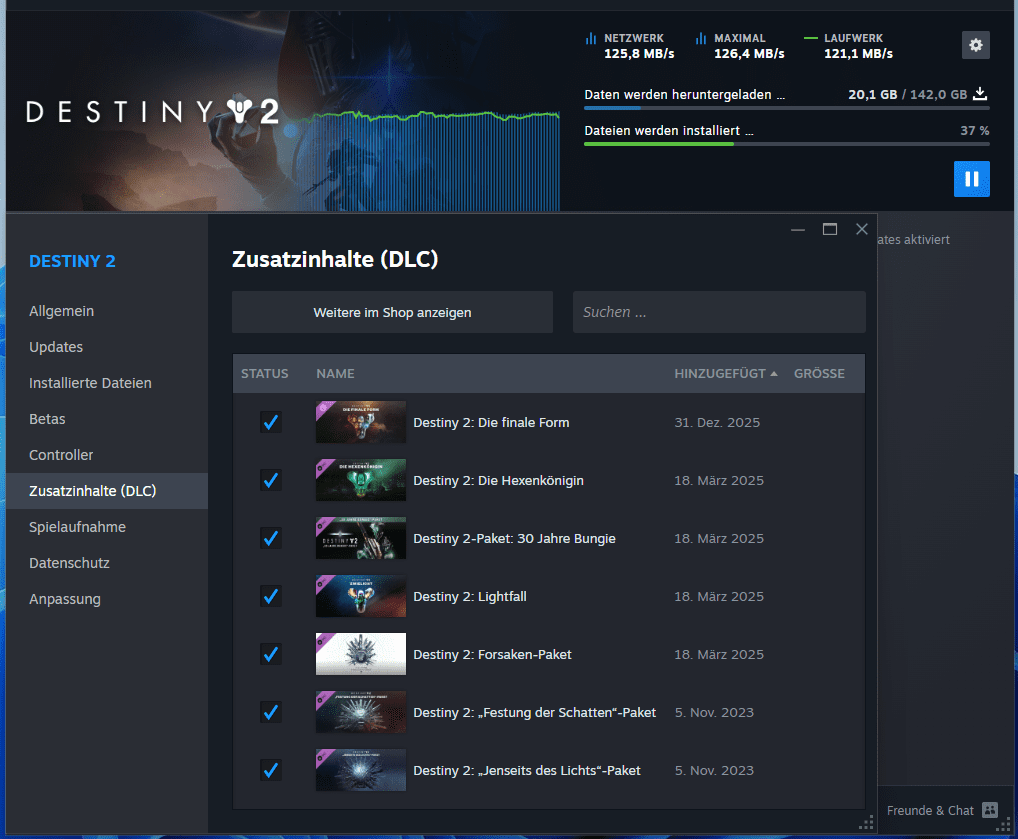Click the Netzwerk bar chart icon
Image resolution: width=1018 pixels, height=839 pixels.
click(591, 38)
